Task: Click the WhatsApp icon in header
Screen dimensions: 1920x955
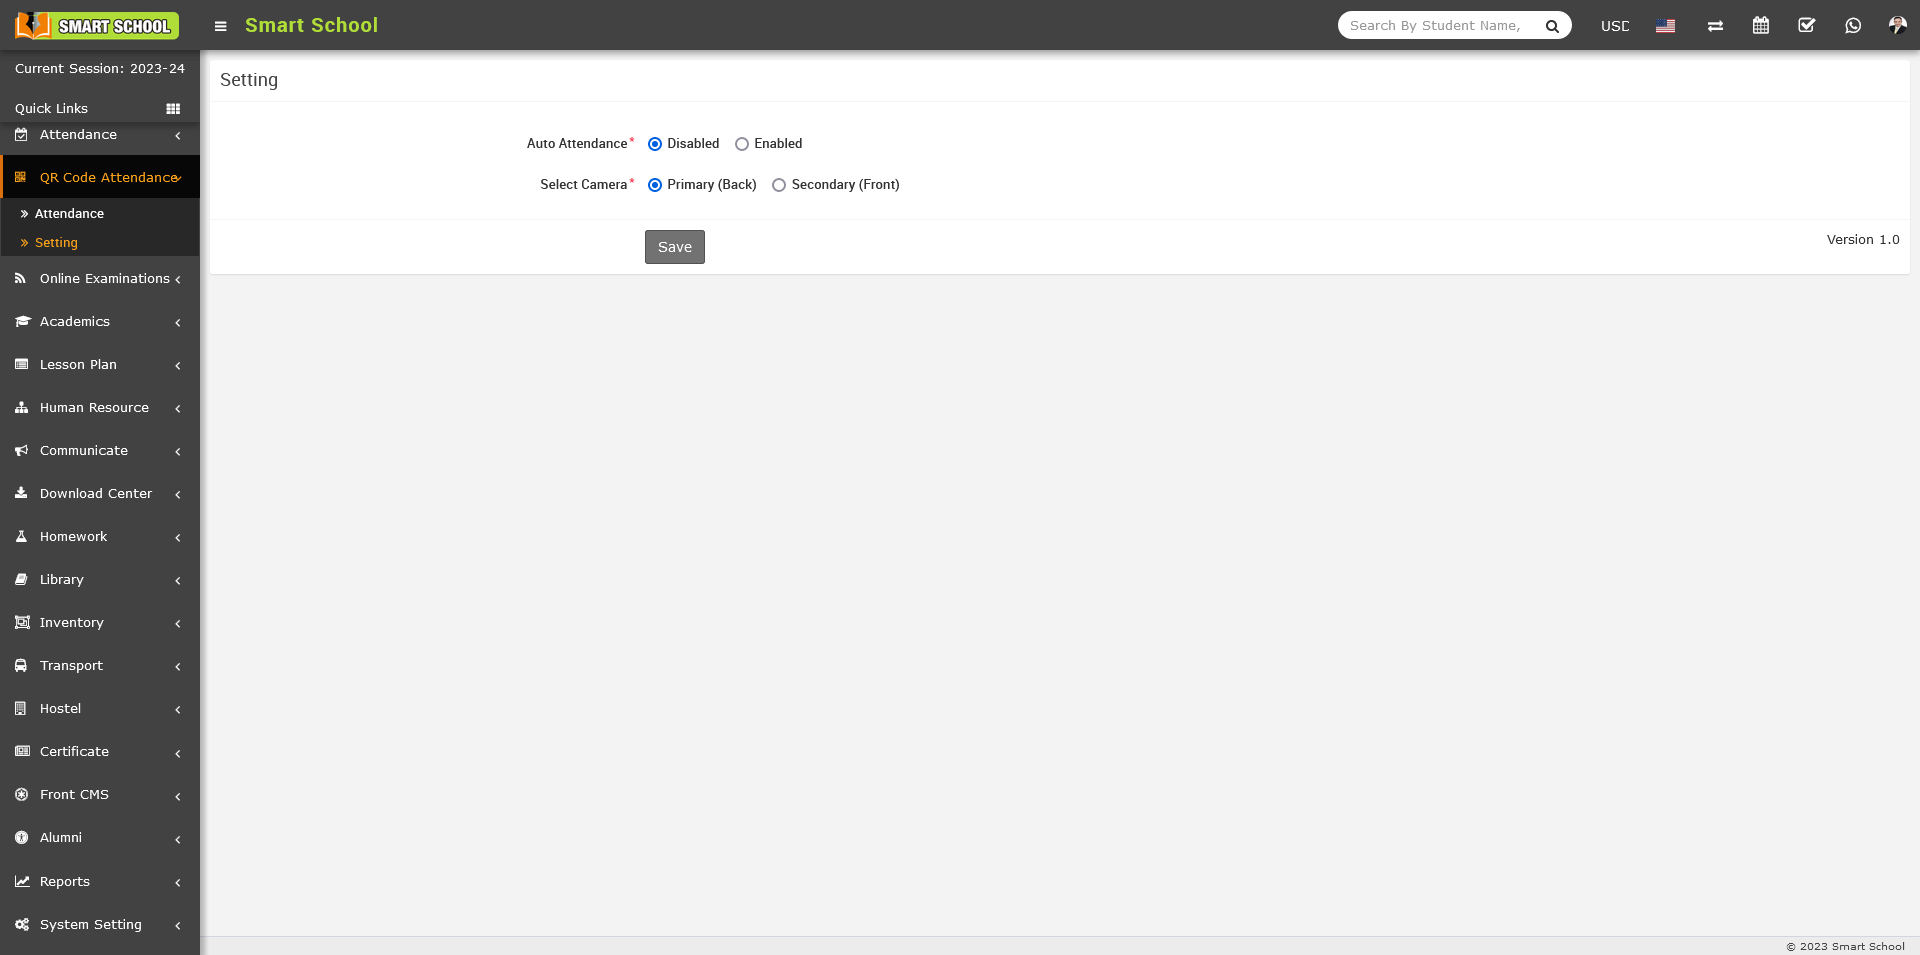Action: [1852, 26]
